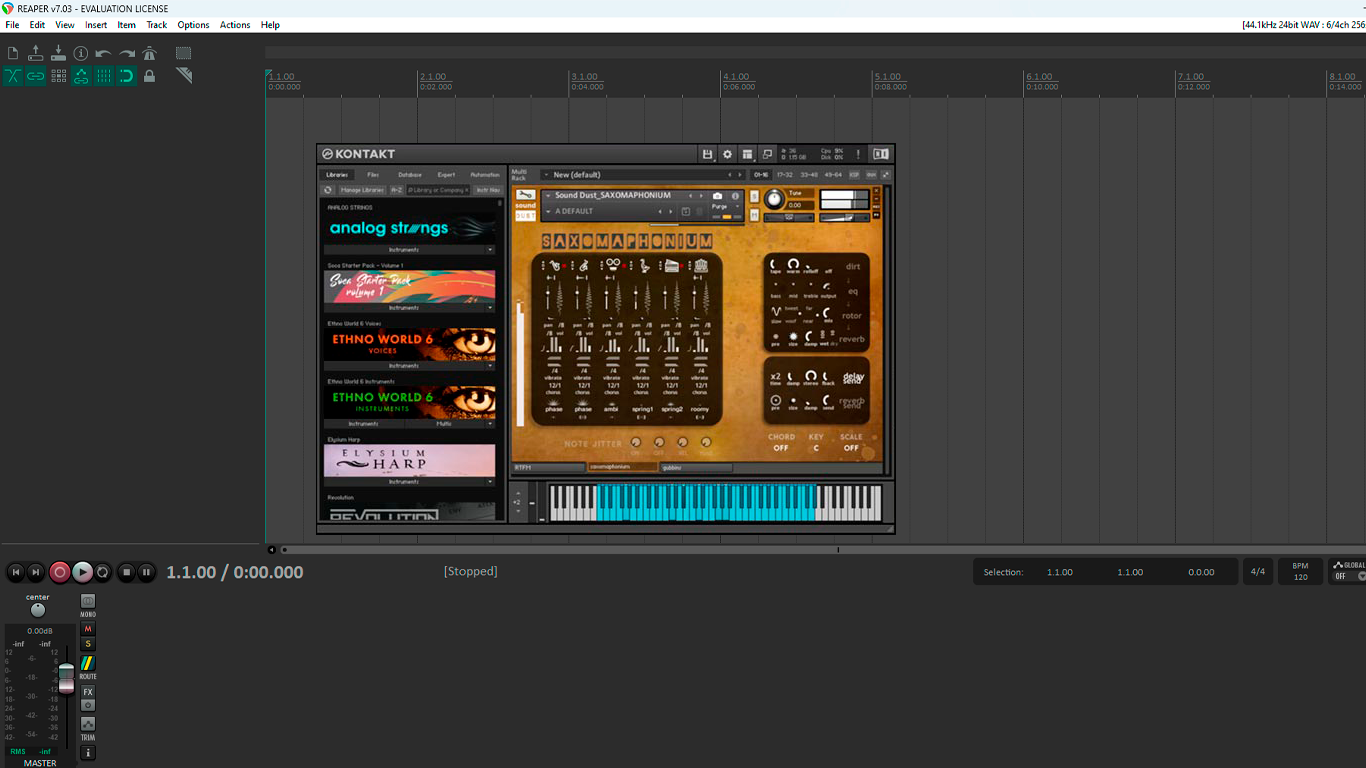
Task: Go to end of project
Action: pos(36,572)
